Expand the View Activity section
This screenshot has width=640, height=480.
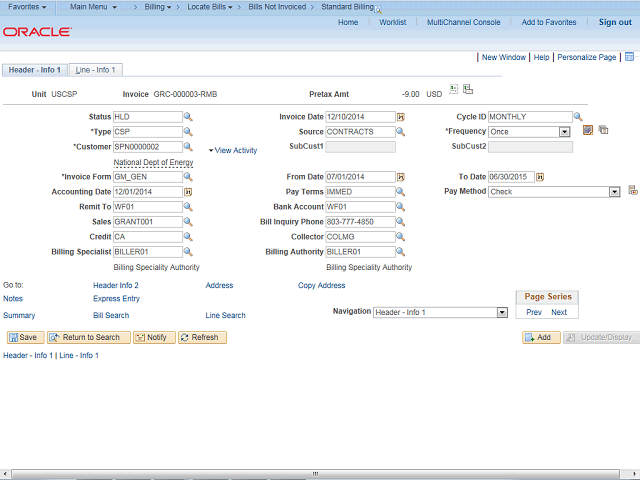[233, 150]
